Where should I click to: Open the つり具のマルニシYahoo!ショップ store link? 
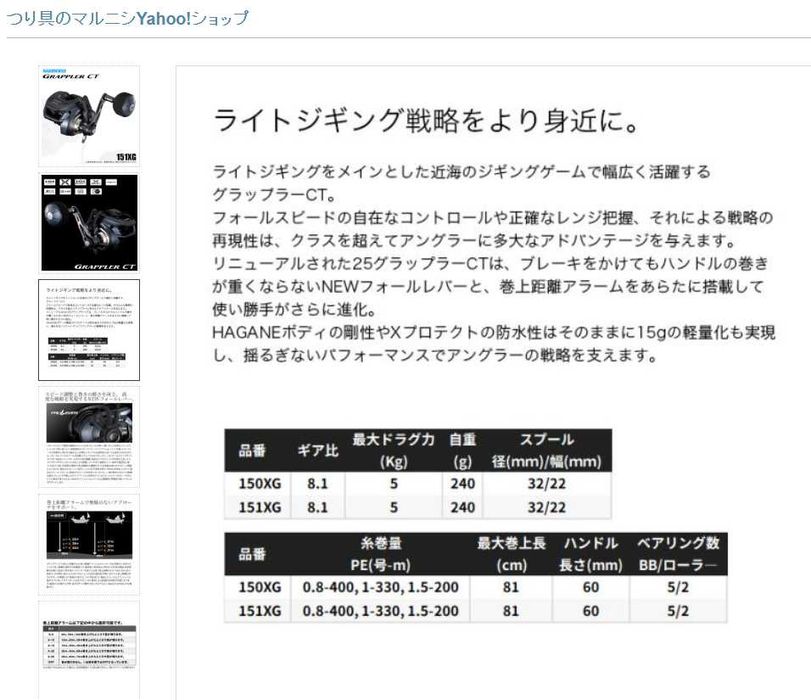click(127, 19)
